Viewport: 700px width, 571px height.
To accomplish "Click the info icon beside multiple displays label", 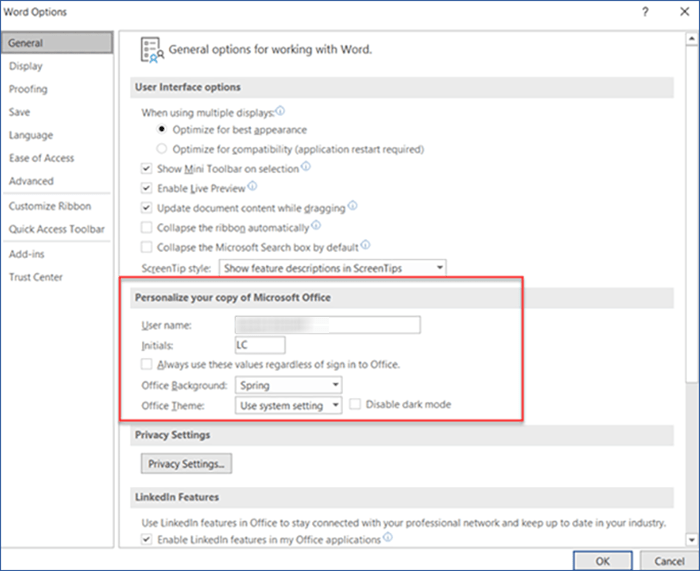I will point(280,110).
